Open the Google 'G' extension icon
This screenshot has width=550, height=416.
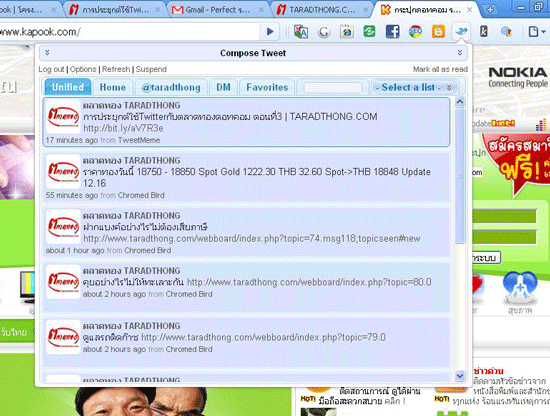pos(324,32)
